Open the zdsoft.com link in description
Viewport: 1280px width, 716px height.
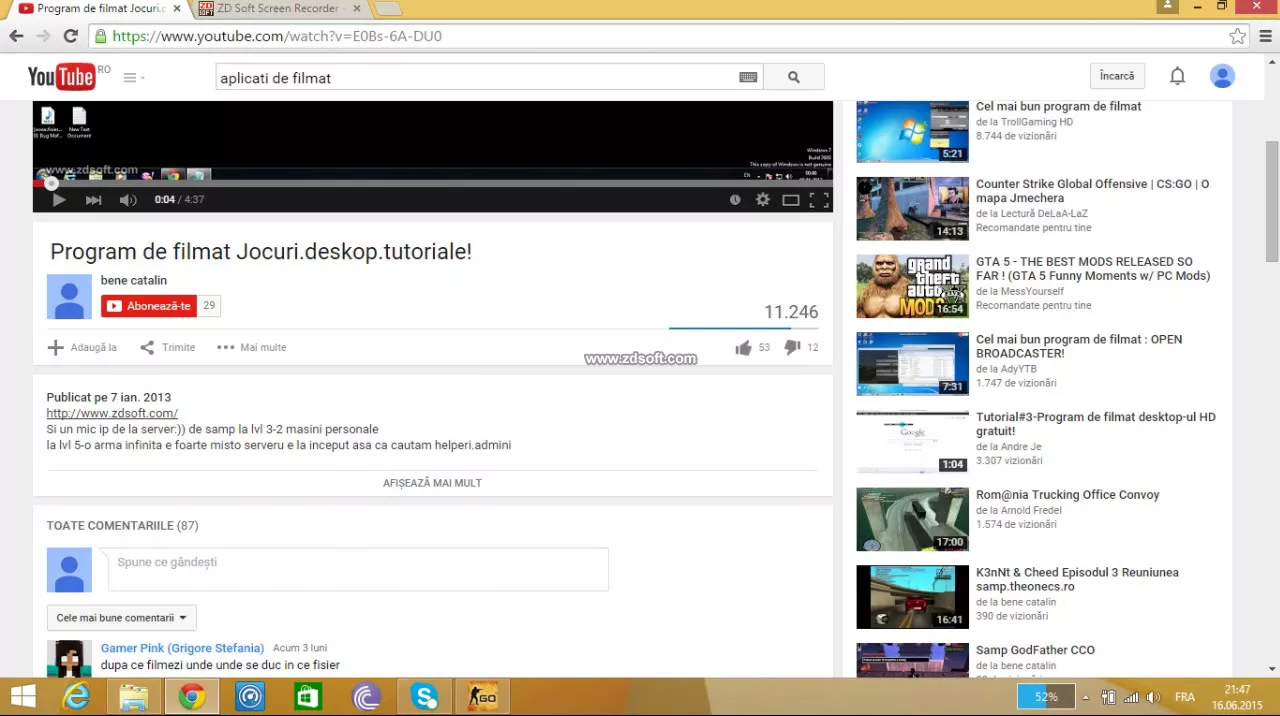(x=112, y=413)
